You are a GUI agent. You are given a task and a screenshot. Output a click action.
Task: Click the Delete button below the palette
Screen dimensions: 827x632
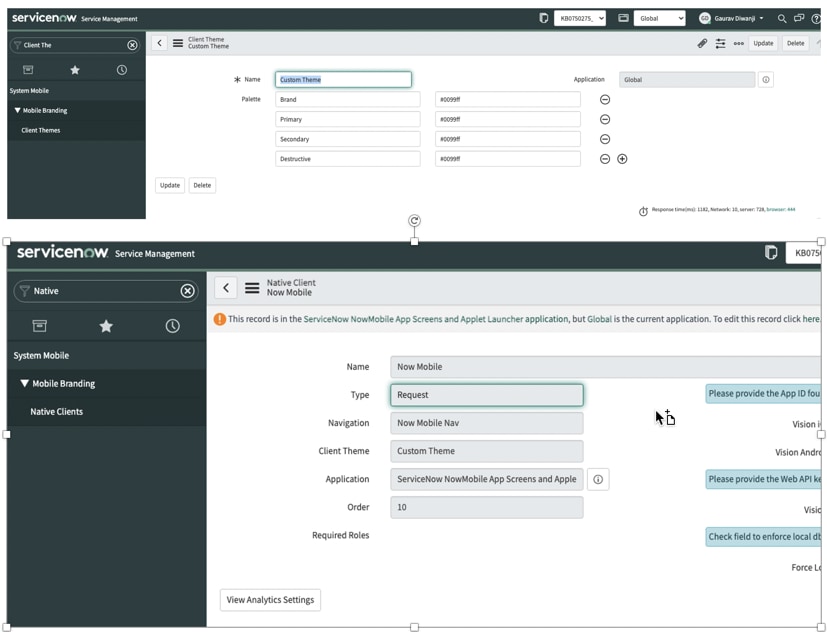click(202, 185)
